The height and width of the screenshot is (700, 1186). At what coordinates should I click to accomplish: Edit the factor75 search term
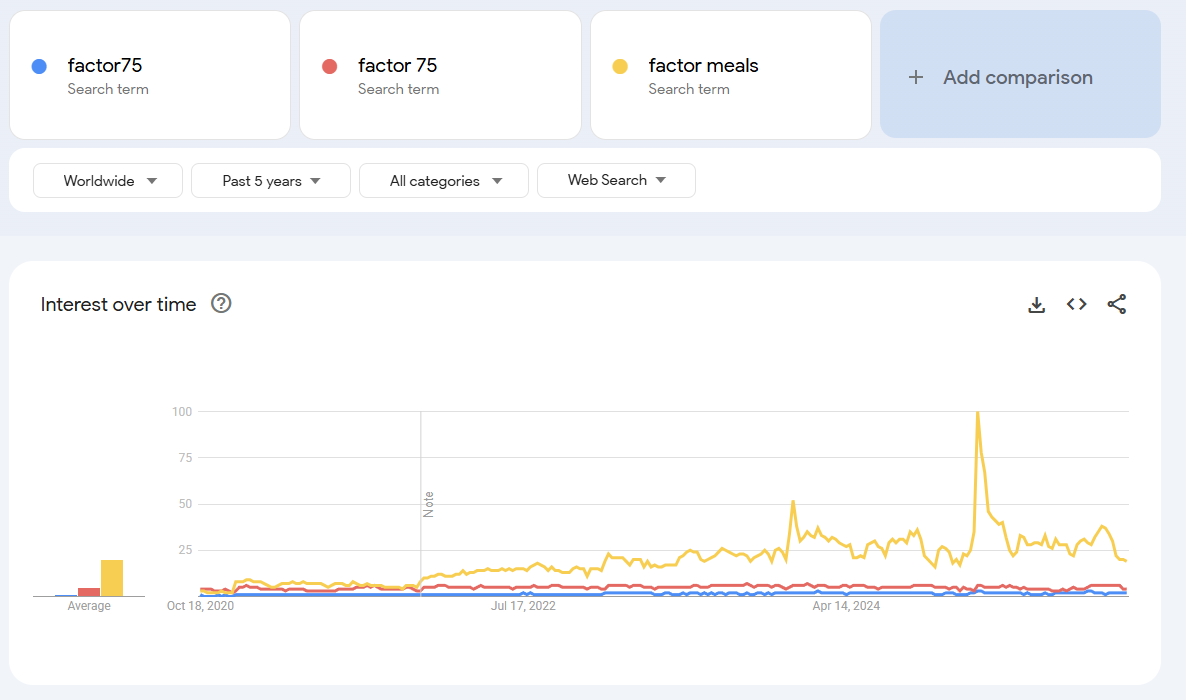pyautogui.click(x=105, y=66)
